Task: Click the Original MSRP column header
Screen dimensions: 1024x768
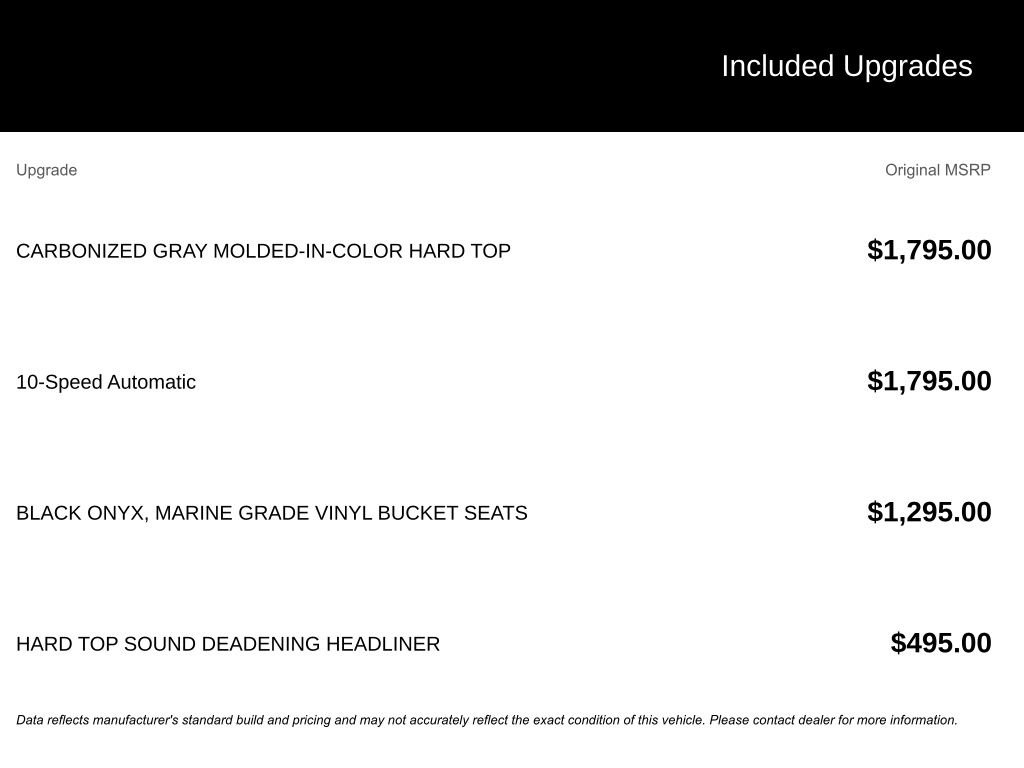Action: (x=937, y=170)
